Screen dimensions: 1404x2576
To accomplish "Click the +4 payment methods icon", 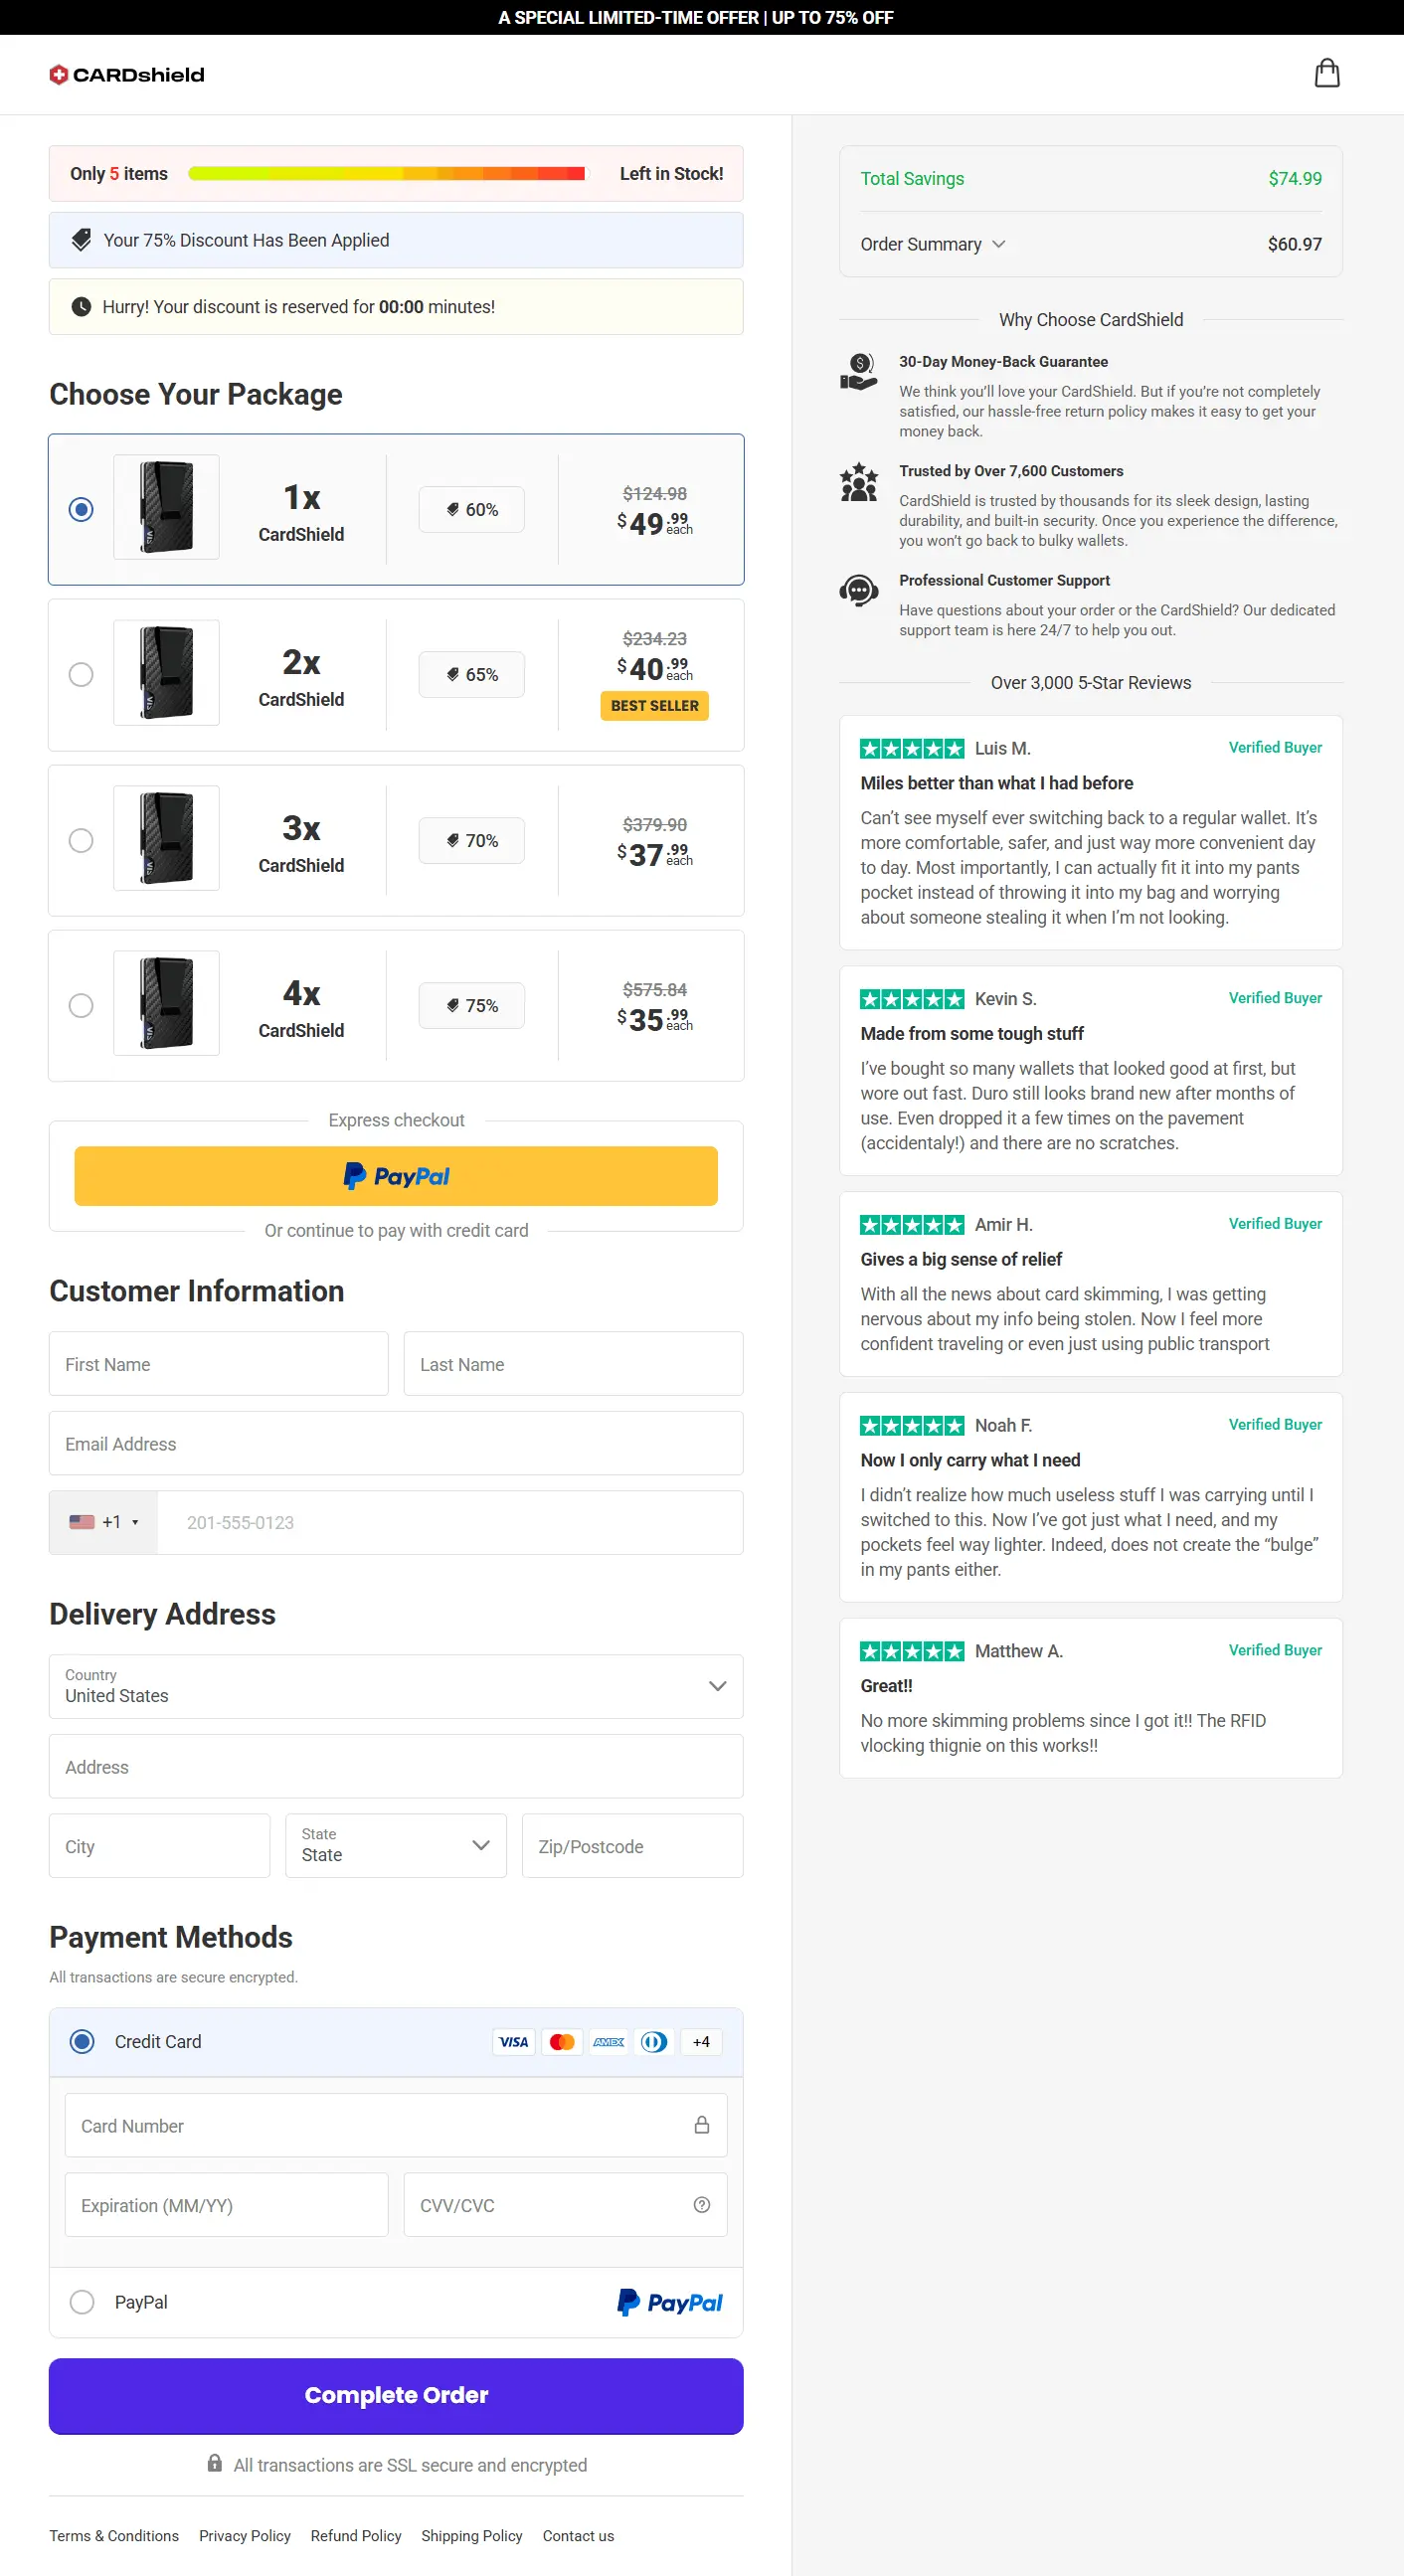I will [x=700, y=2041].
